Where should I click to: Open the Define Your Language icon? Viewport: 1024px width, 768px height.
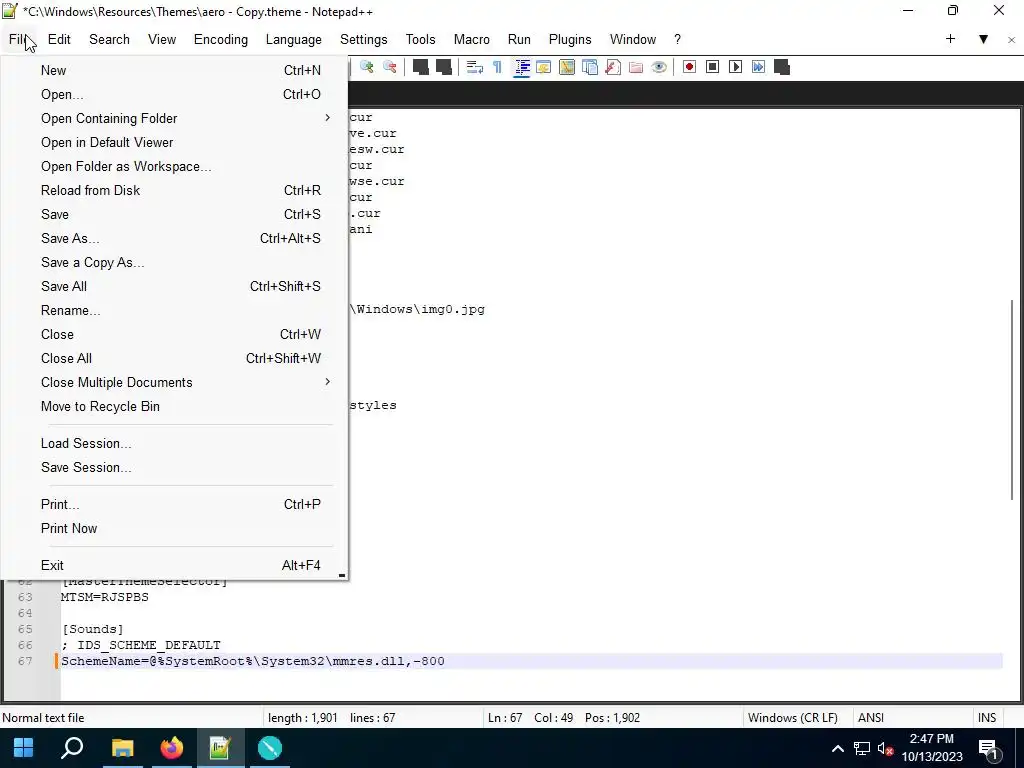pos(543,67)
